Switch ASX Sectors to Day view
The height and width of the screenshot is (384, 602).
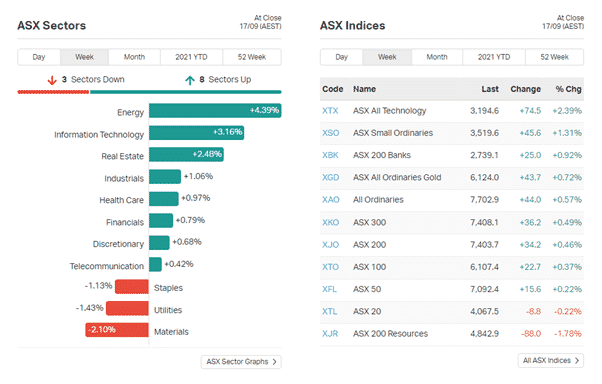click(39, 57)
